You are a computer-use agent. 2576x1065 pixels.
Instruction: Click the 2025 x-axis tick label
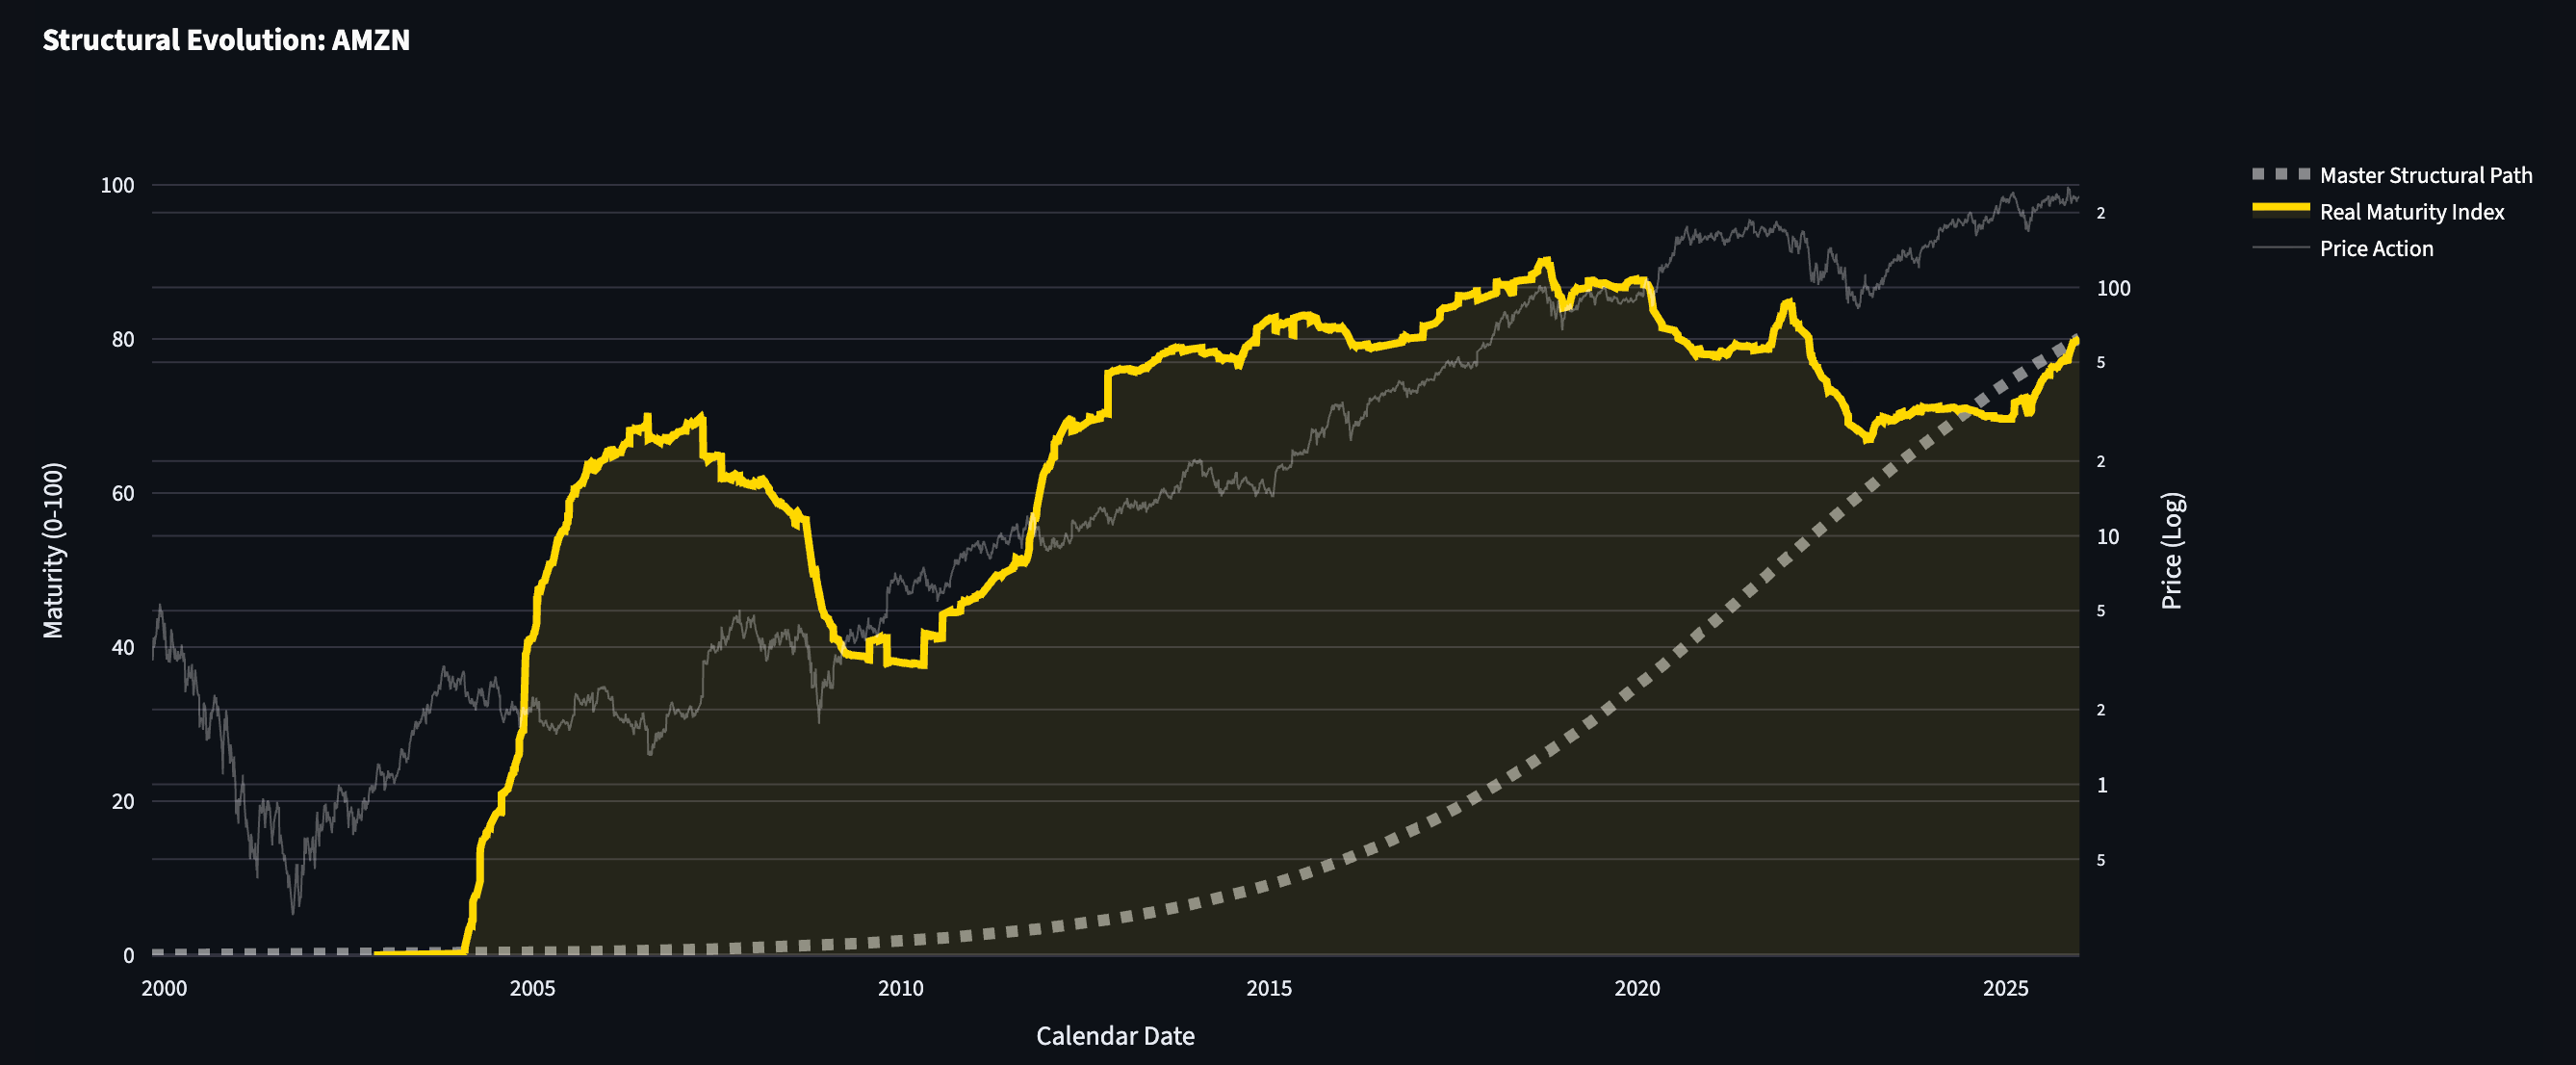click(2005, 989)
